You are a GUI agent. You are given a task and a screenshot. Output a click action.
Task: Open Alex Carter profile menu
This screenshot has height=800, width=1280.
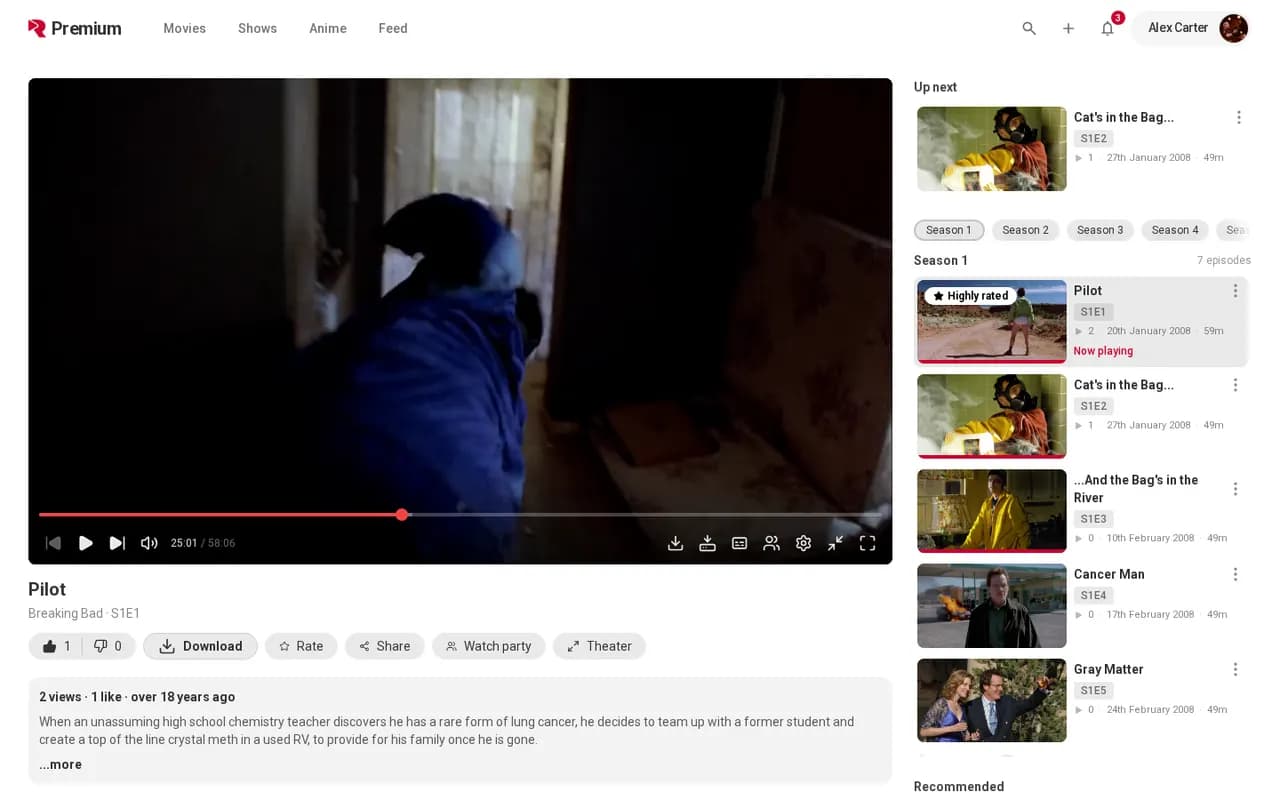coord(1191,28)
